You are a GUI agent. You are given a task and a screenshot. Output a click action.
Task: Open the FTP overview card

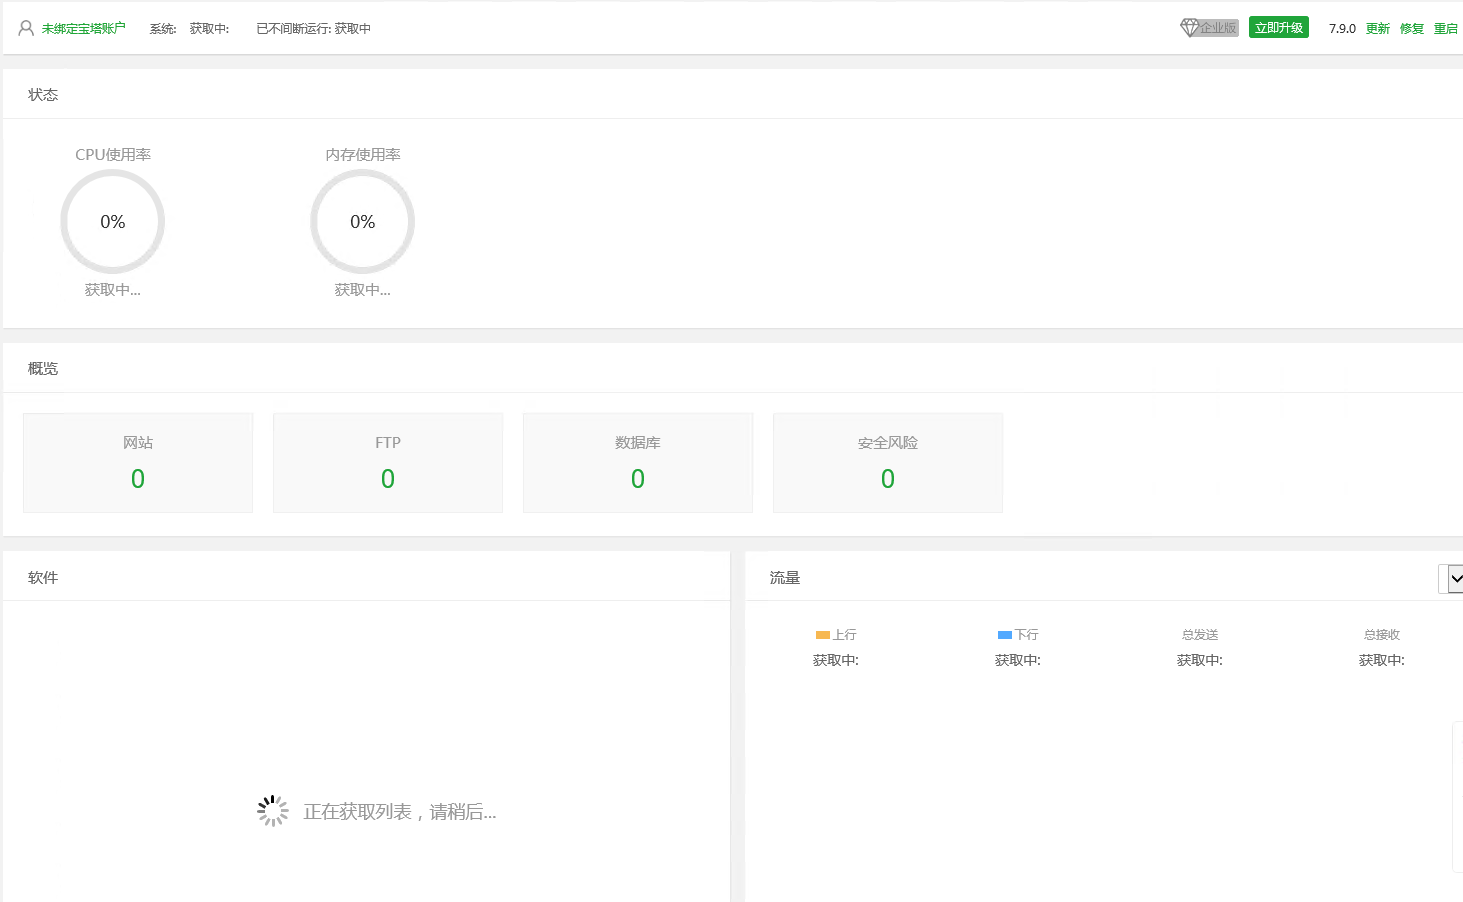388,463
